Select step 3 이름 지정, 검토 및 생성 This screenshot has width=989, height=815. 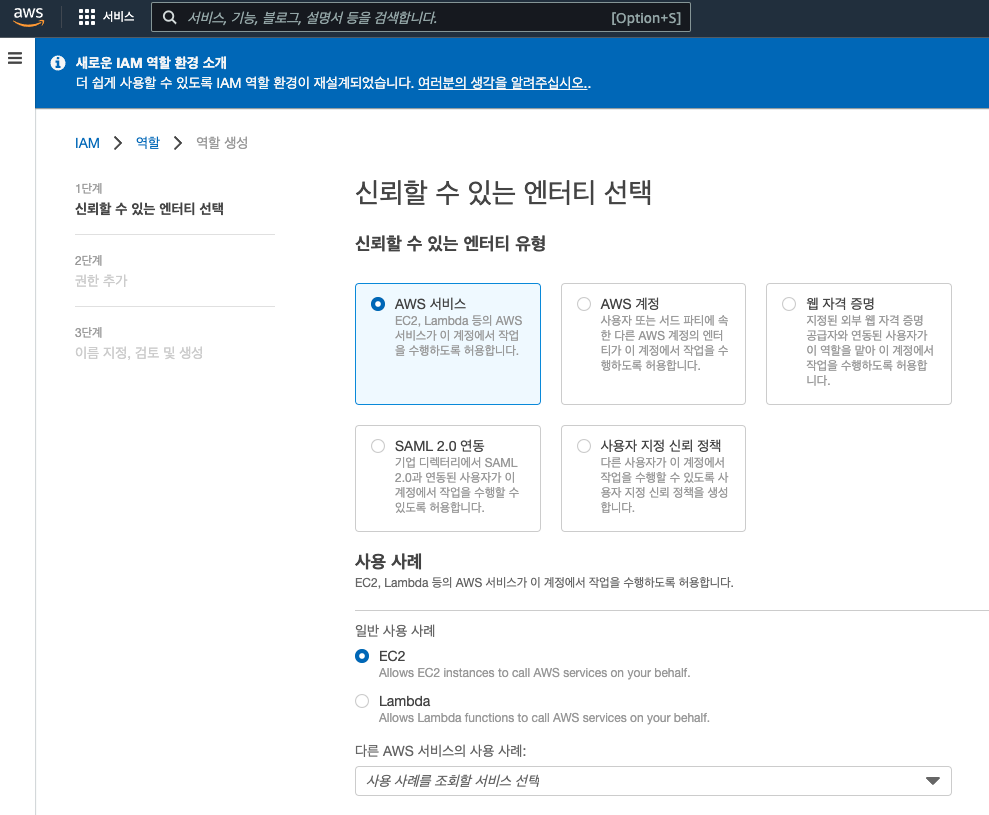(139, 353)
